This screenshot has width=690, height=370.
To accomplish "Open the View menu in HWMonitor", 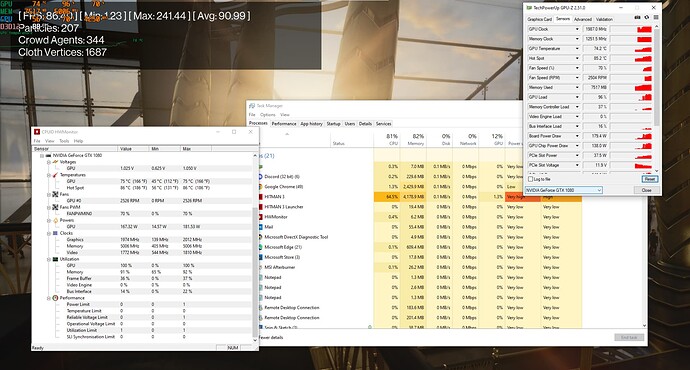I will [x=50, y=141].
